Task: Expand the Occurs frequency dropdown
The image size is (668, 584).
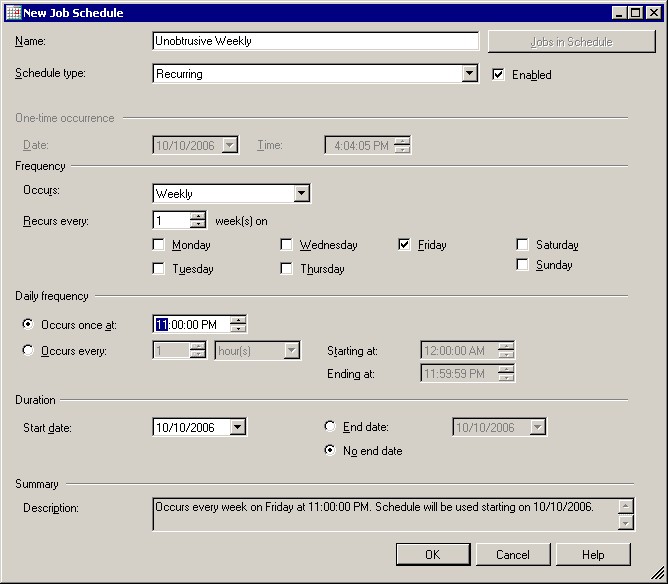Action: 302,194
